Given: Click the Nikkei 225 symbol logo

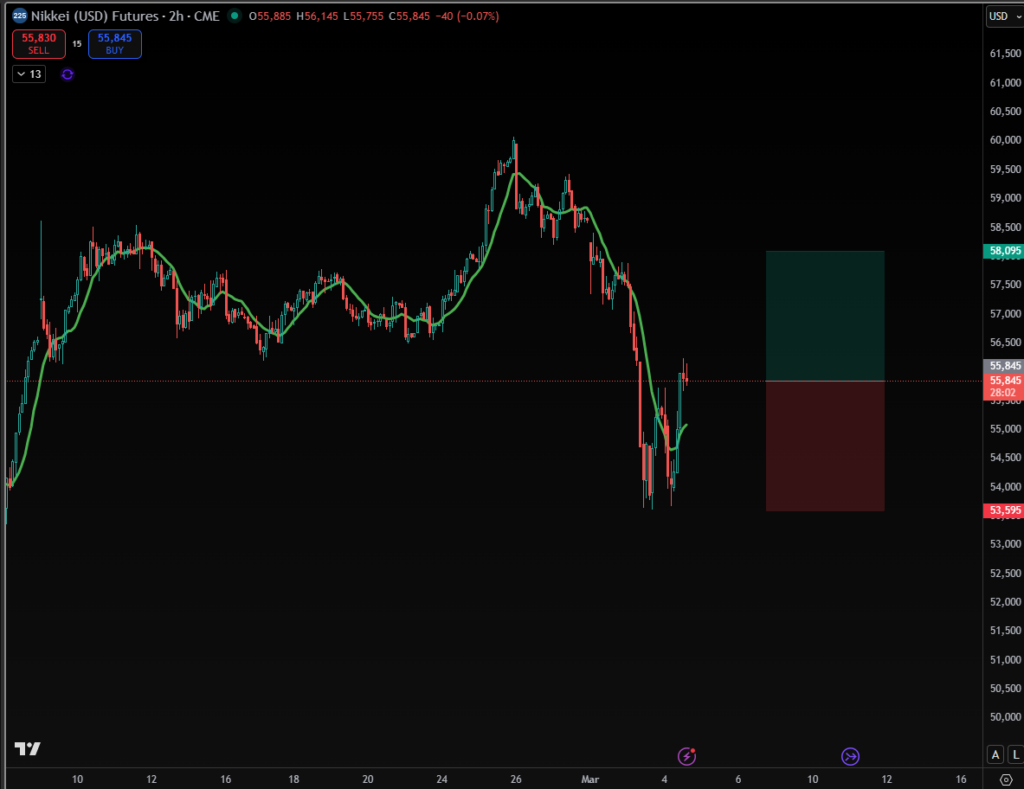Looking at the screenshot, I should [x=19, y=16].
